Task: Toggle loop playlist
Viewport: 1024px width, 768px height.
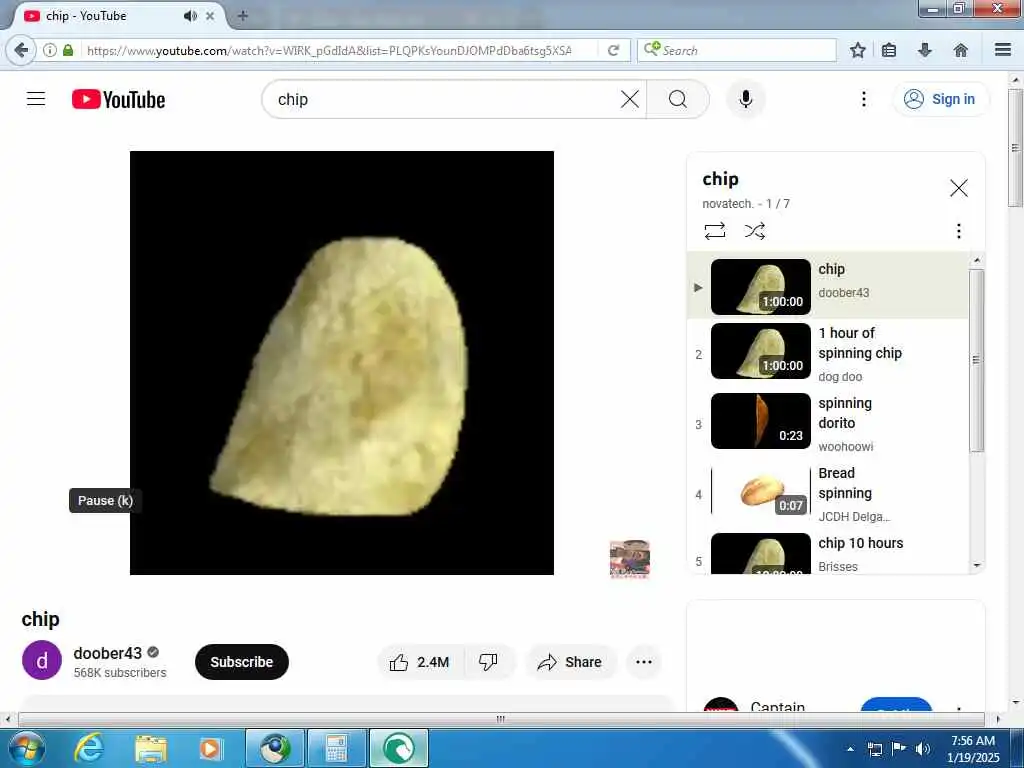Action: [714, 231]
